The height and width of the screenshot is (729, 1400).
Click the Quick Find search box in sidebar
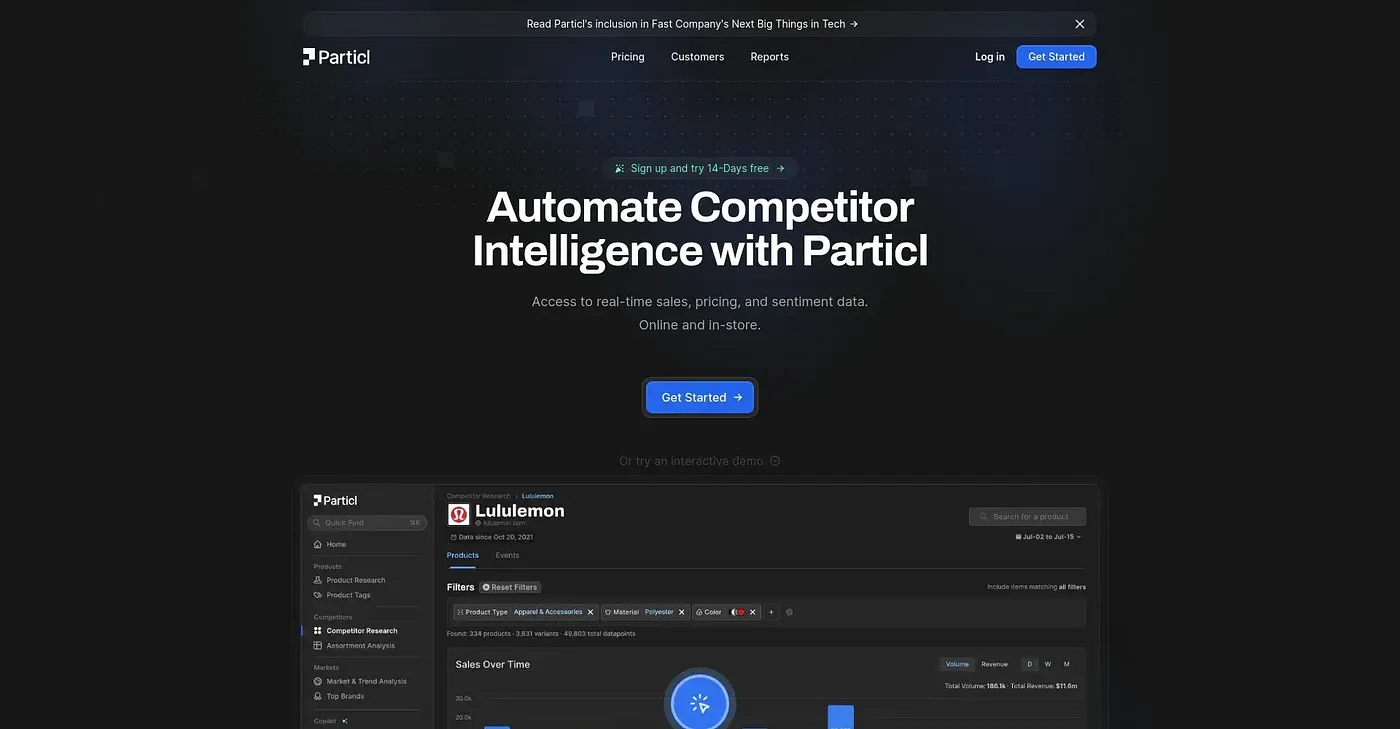tap(367, 522)
